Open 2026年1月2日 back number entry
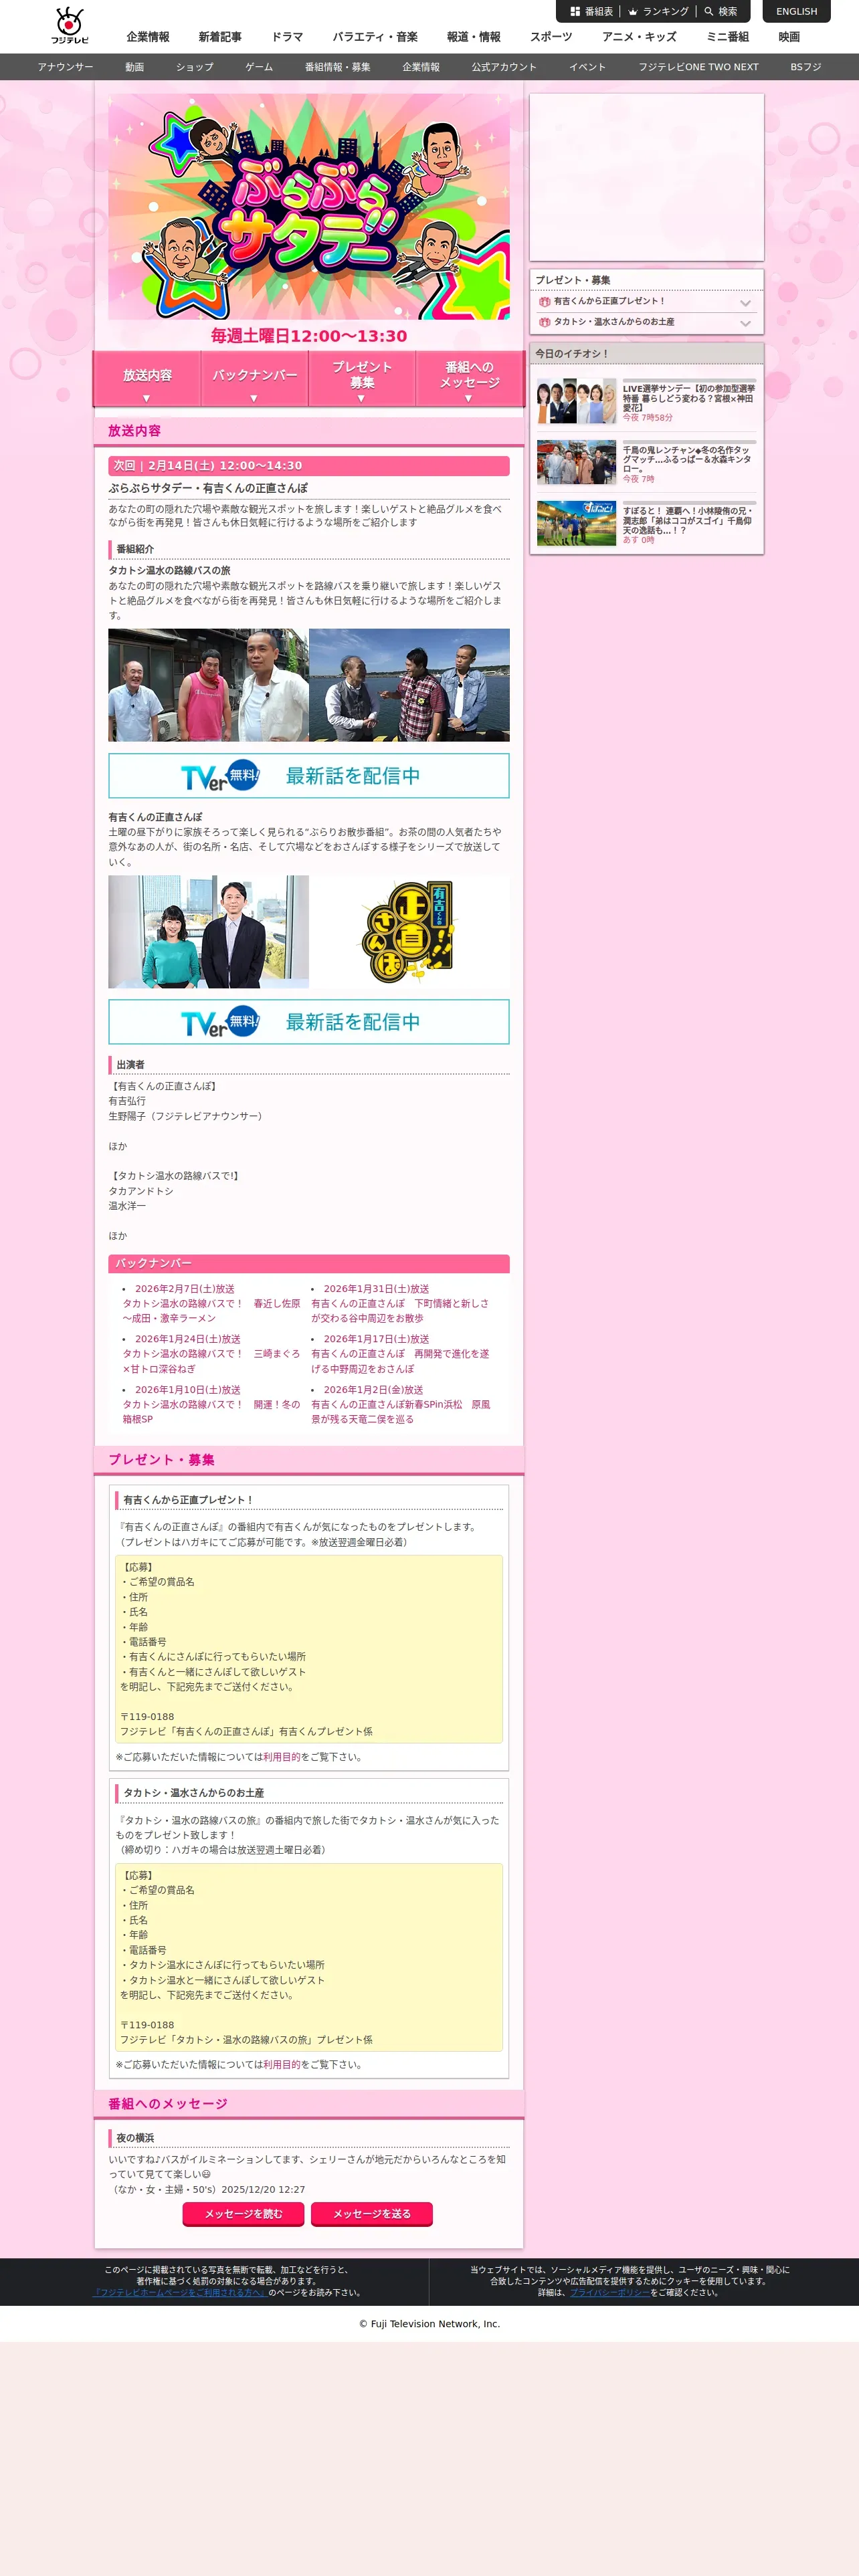859x2576 pixels. [400, 1404]
